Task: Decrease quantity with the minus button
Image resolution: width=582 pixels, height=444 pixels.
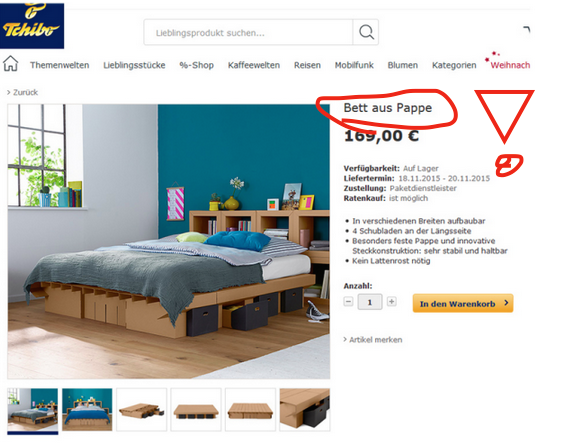Action: 348,301
